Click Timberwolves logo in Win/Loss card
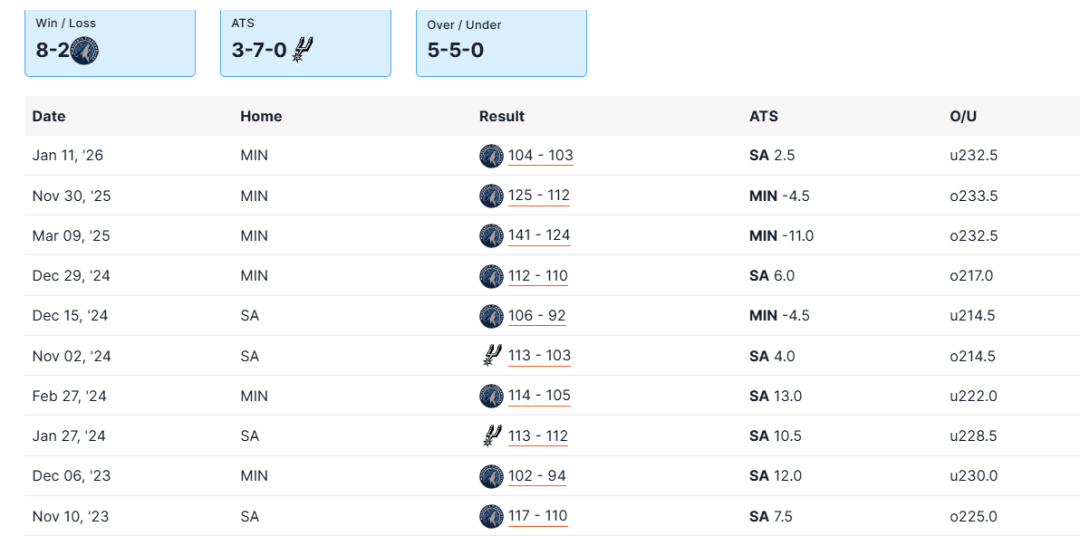The height and width of the screenshot is (536, 1080). point(85,50)
